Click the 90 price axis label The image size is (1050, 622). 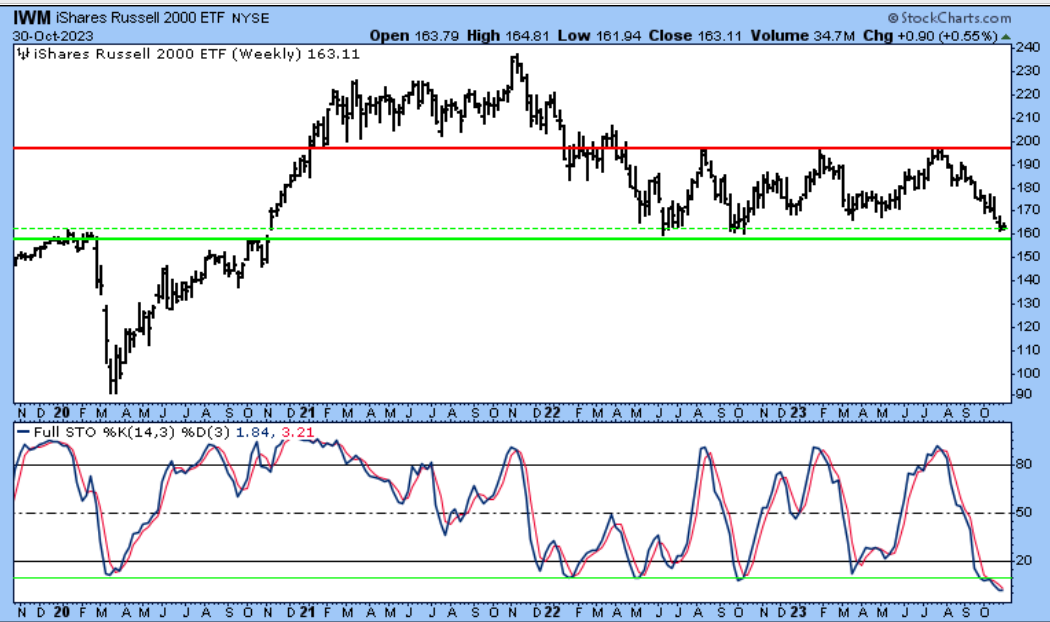(1024, 394)
